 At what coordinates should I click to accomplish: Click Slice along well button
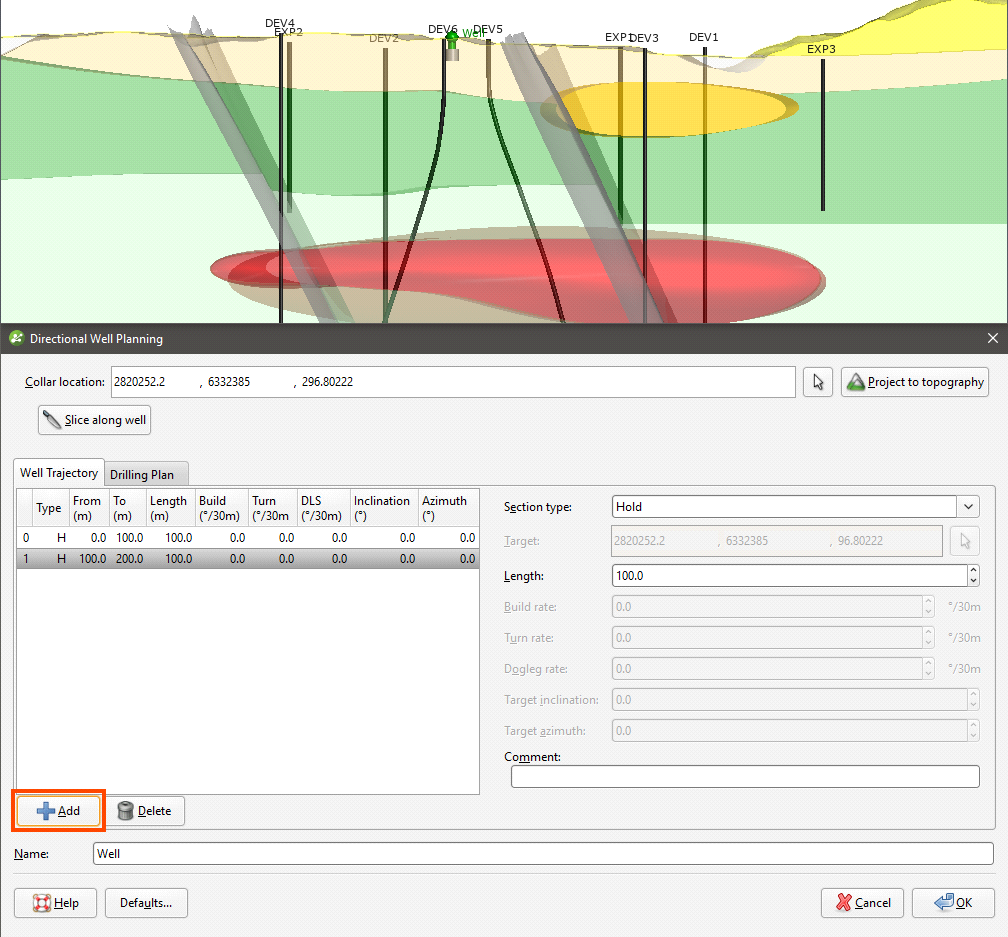pyautogui.click(x=94, y=420)
